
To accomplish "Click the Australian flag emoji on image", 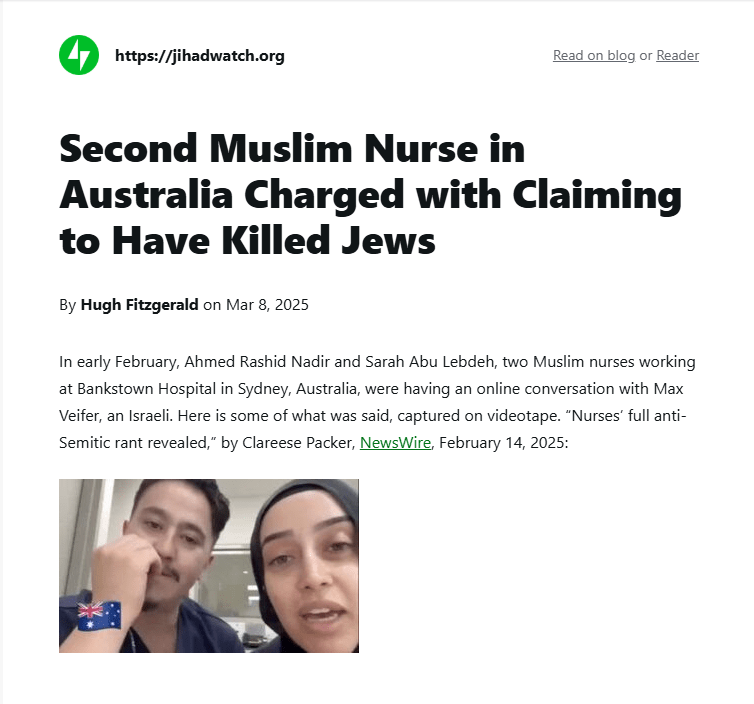I will 99,616.
